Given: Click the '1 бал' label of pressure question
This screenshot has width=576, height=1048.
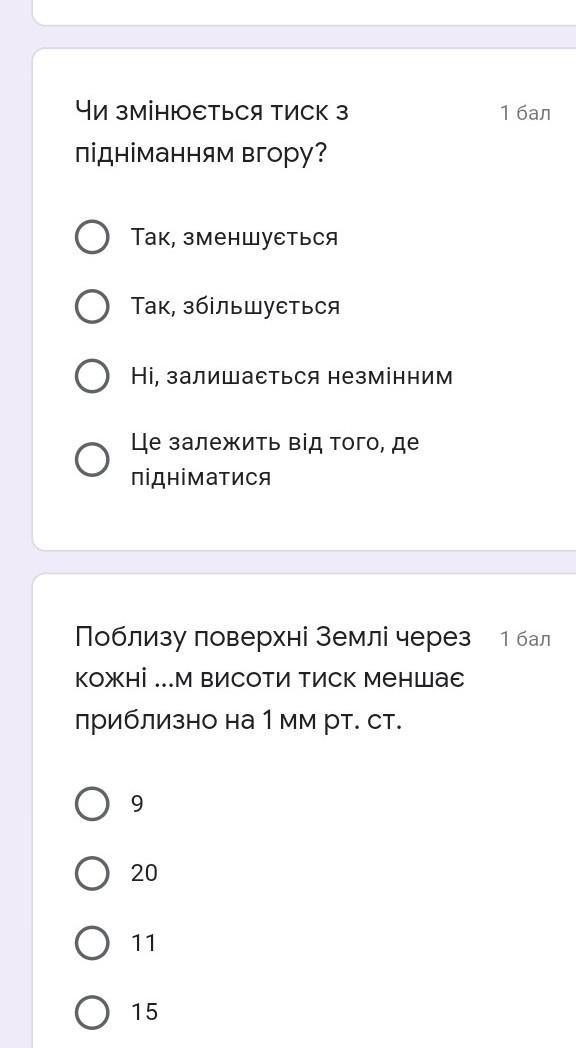Looking at the screenshot, I should pos(525,113).
